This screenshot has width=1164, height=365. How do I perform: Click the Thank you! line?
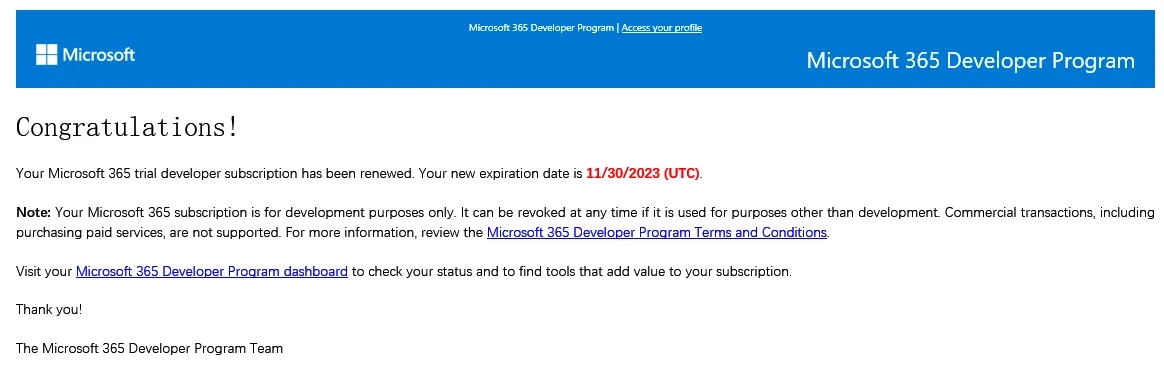tap(49, 309)
